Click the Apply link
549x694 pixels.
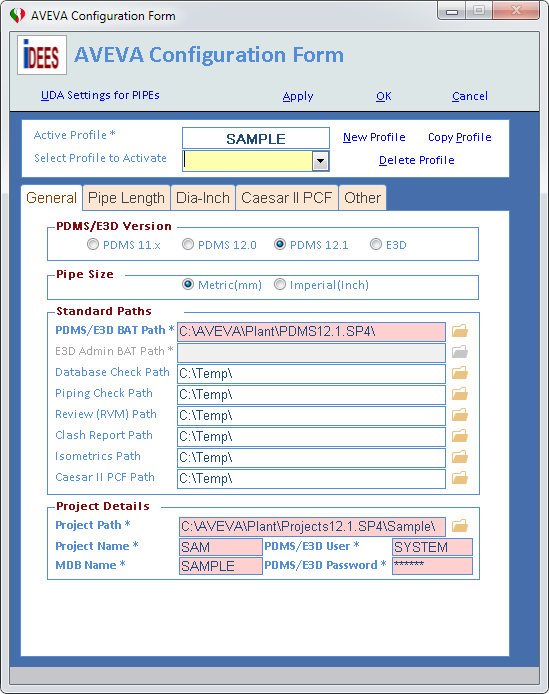[298, 96]
